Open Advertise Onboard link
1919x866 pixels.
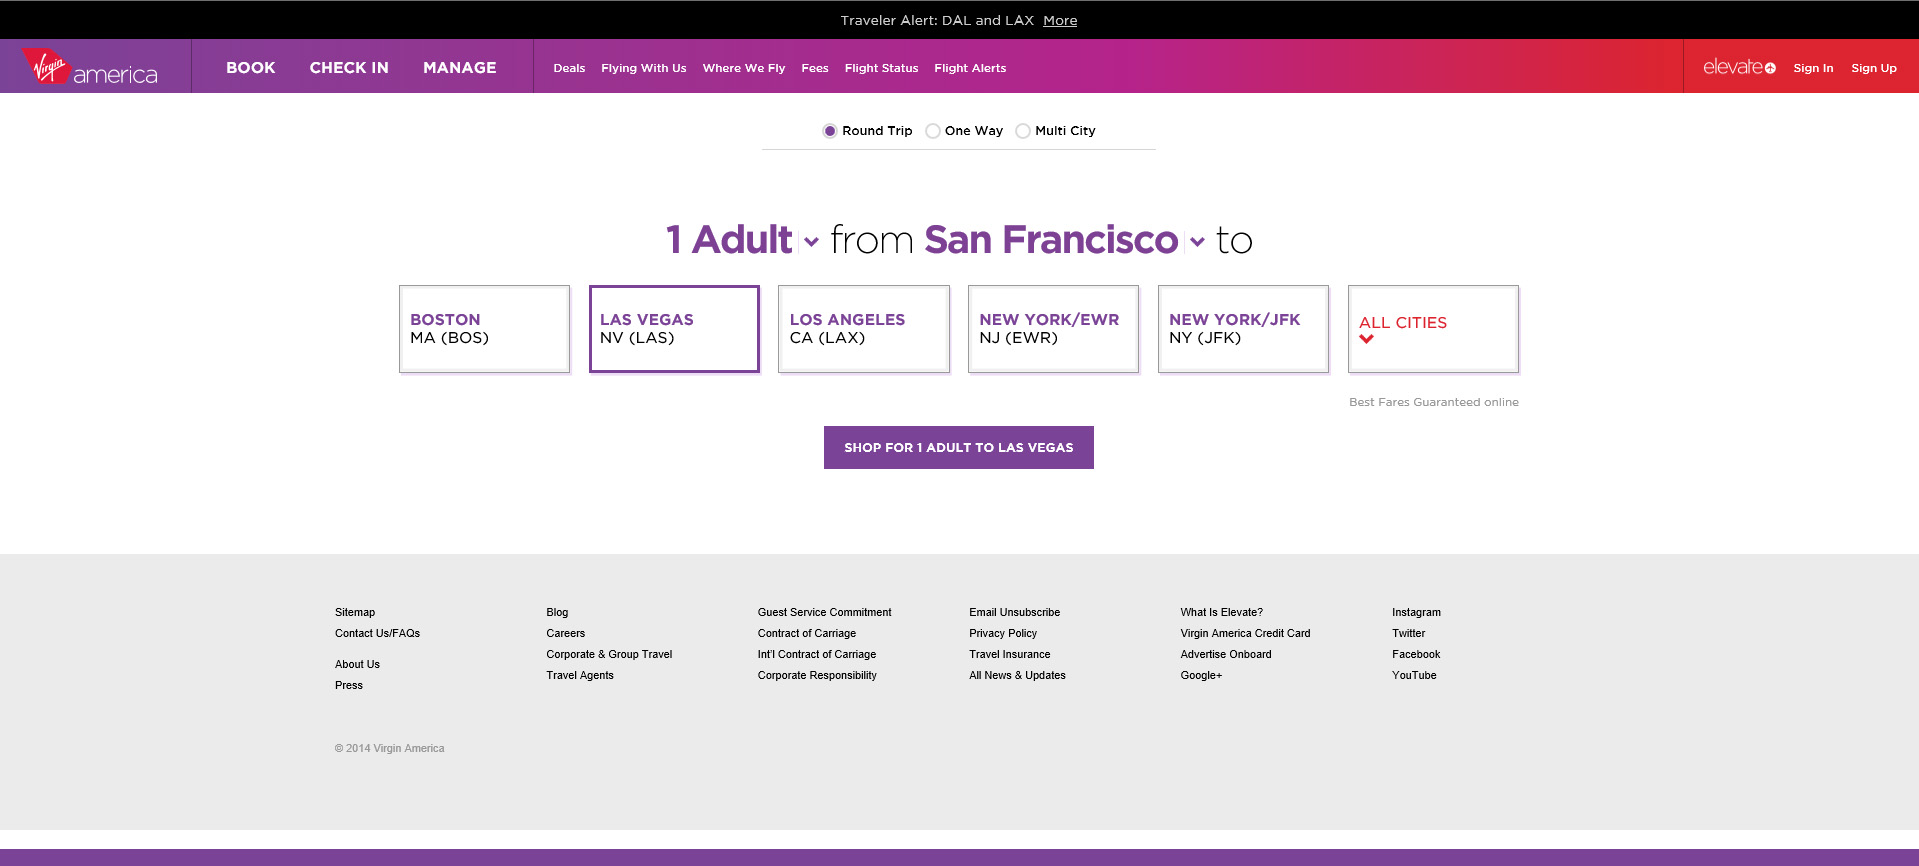click(x=1226, y=654)
